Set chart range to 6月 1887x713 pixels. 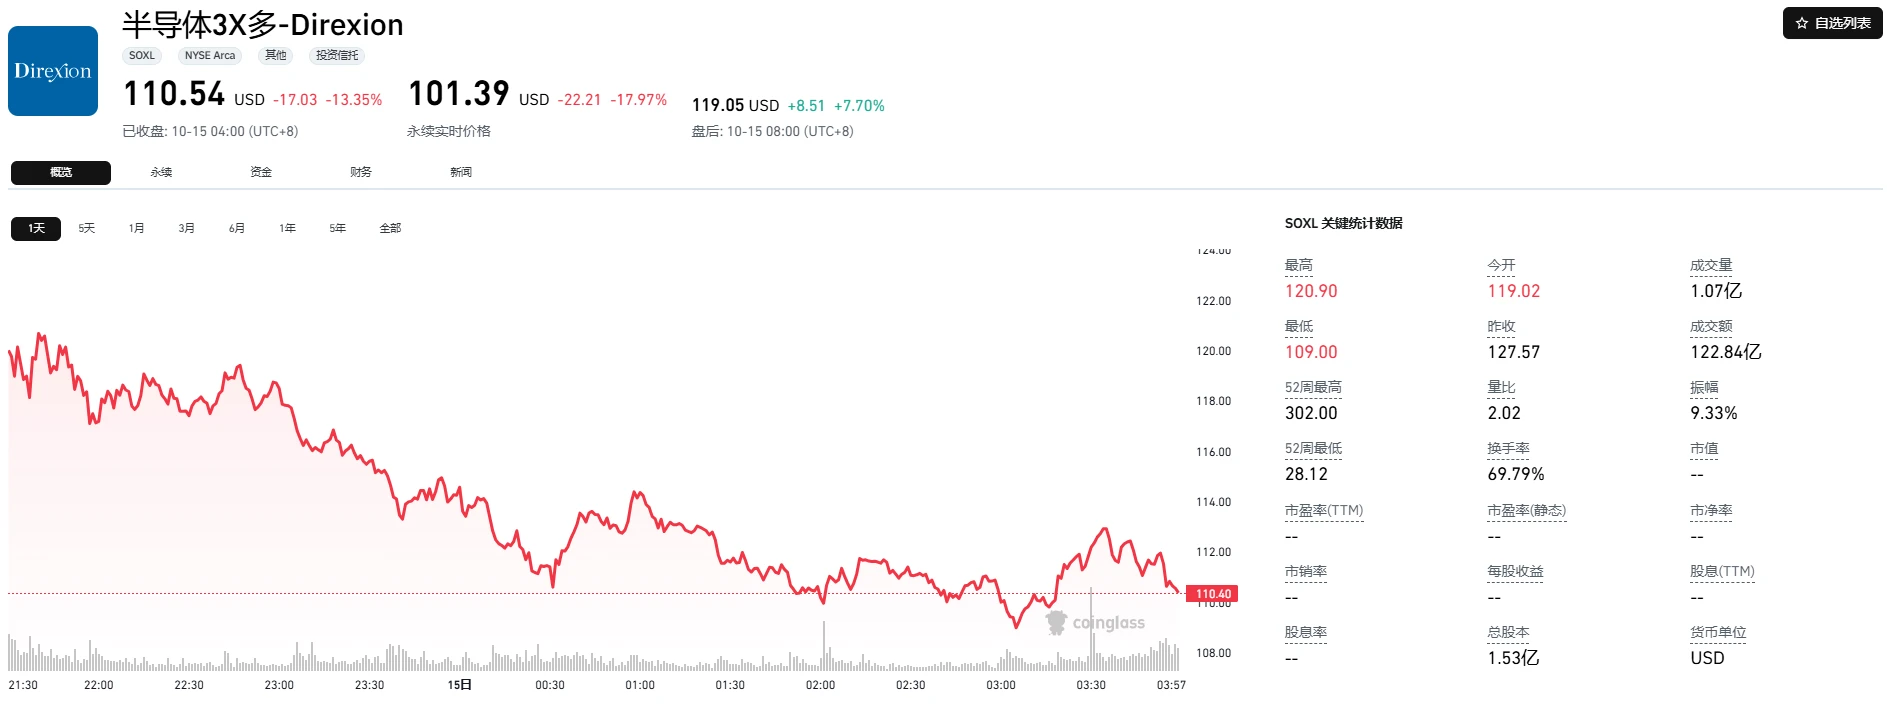[x=237, y=228]
